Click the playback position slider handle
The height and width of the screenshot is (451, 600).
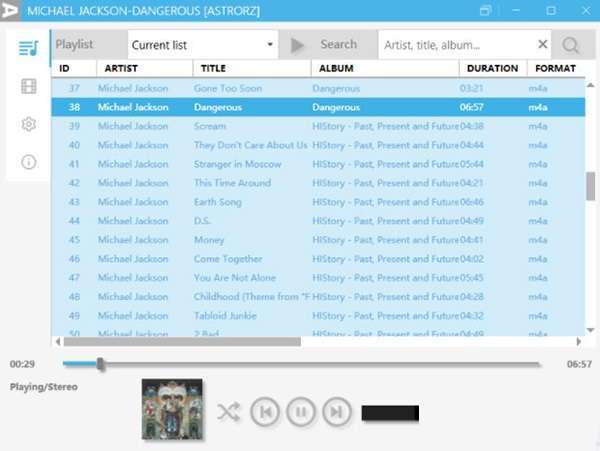[100, 364]
